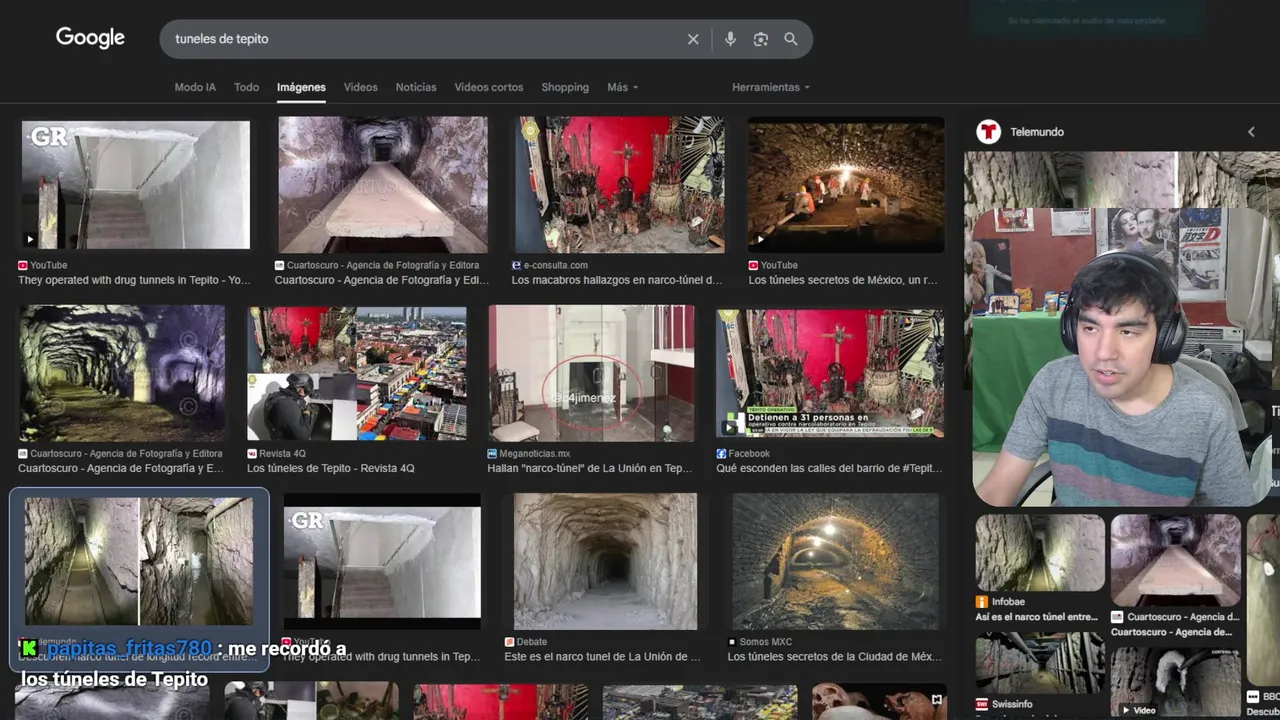This screenshot has height=720, width=1280.
Task: Switch to the Videos tab
Action: 360,87
